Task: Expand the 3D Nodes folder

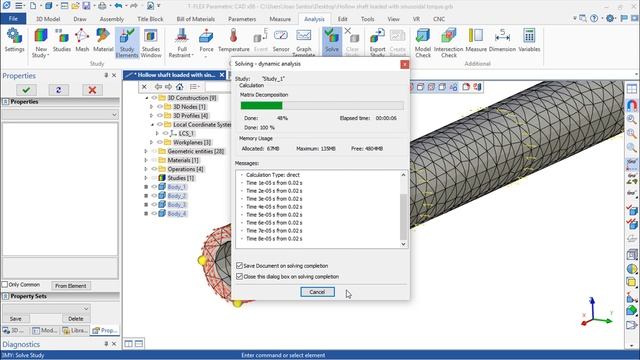Action: click(x=151, y=107)
